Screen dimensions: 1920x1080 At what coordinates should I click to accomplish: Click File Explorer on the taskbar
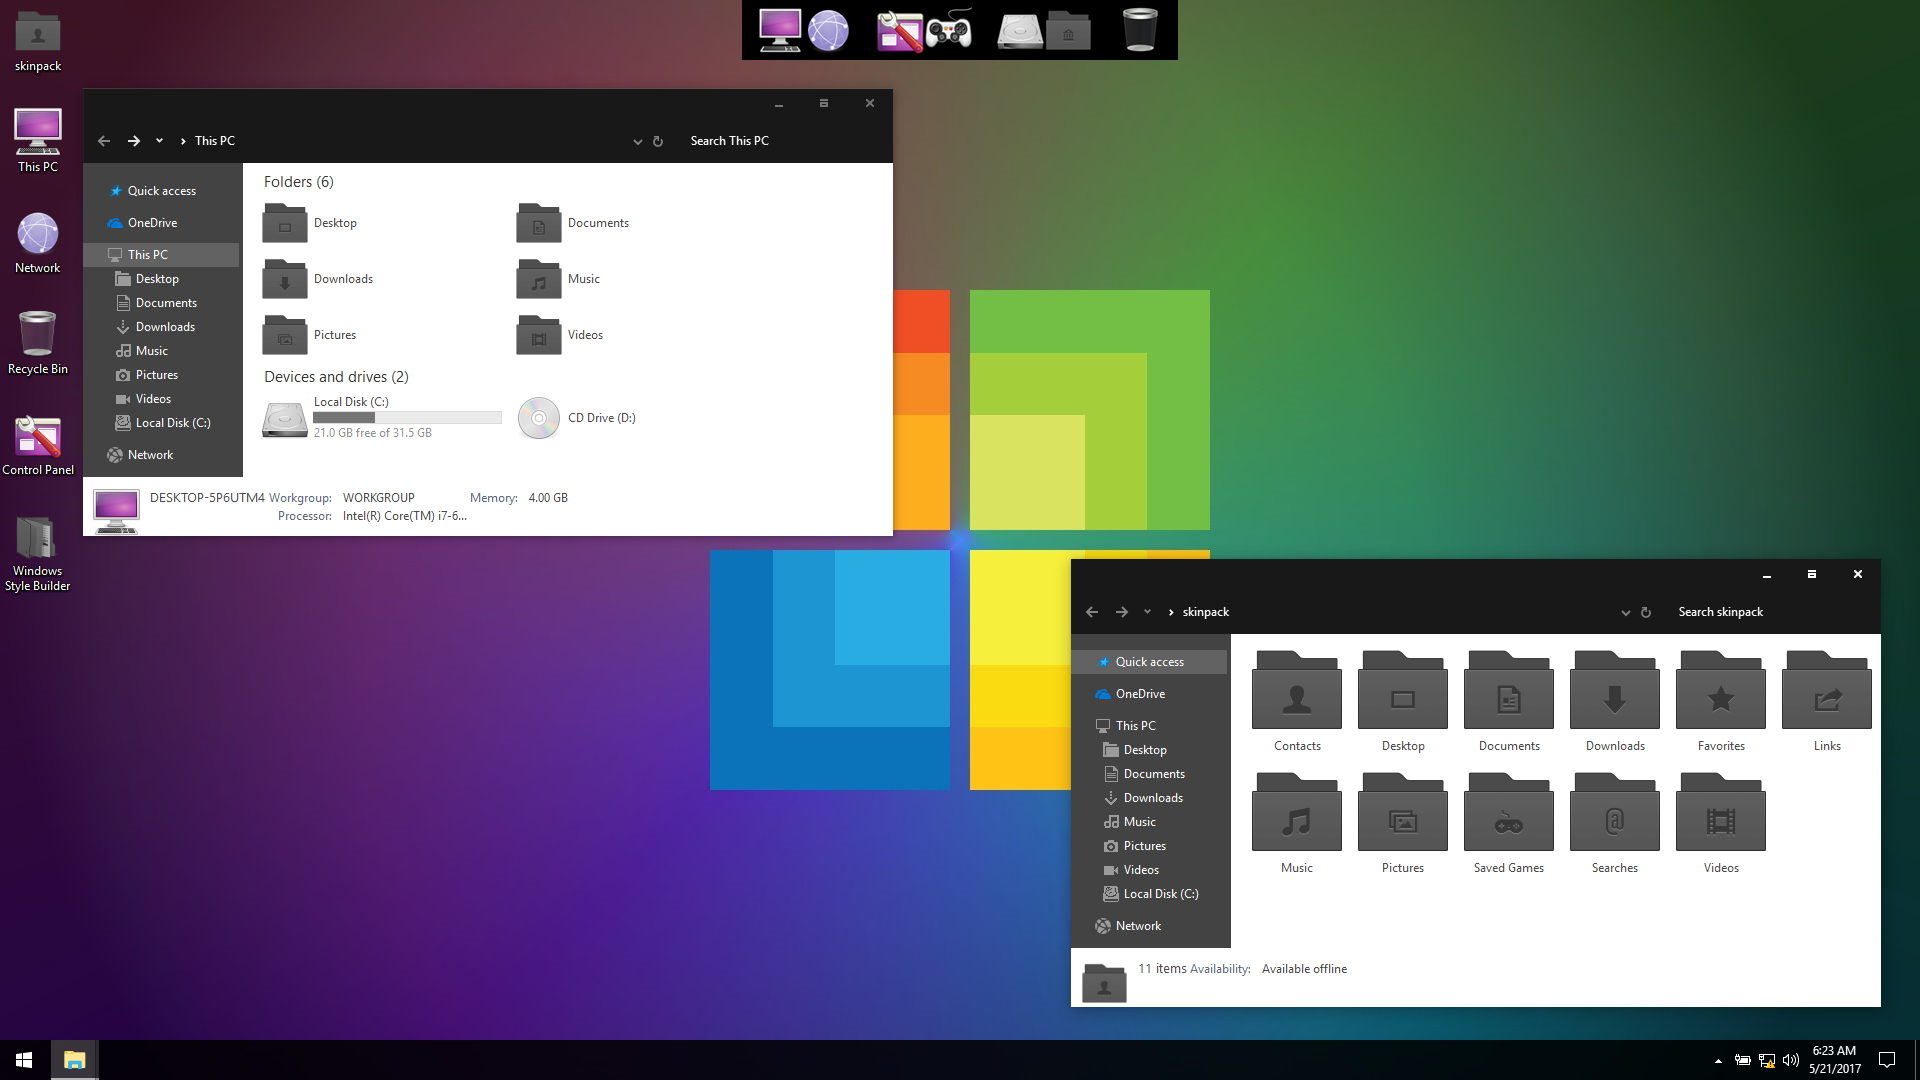[x=74, y=1060]
